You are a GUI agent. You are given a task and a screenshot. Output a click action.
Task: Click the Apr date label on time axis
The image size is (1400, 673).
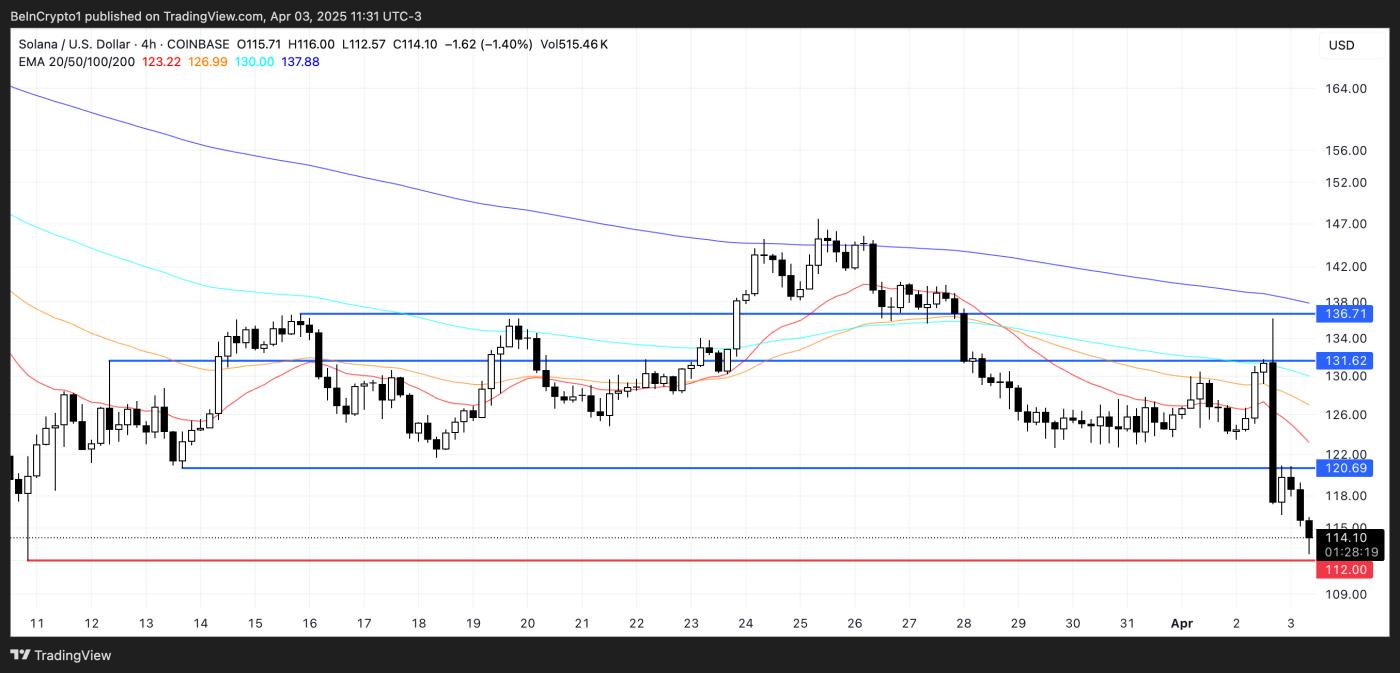(x=1181, y=623)
